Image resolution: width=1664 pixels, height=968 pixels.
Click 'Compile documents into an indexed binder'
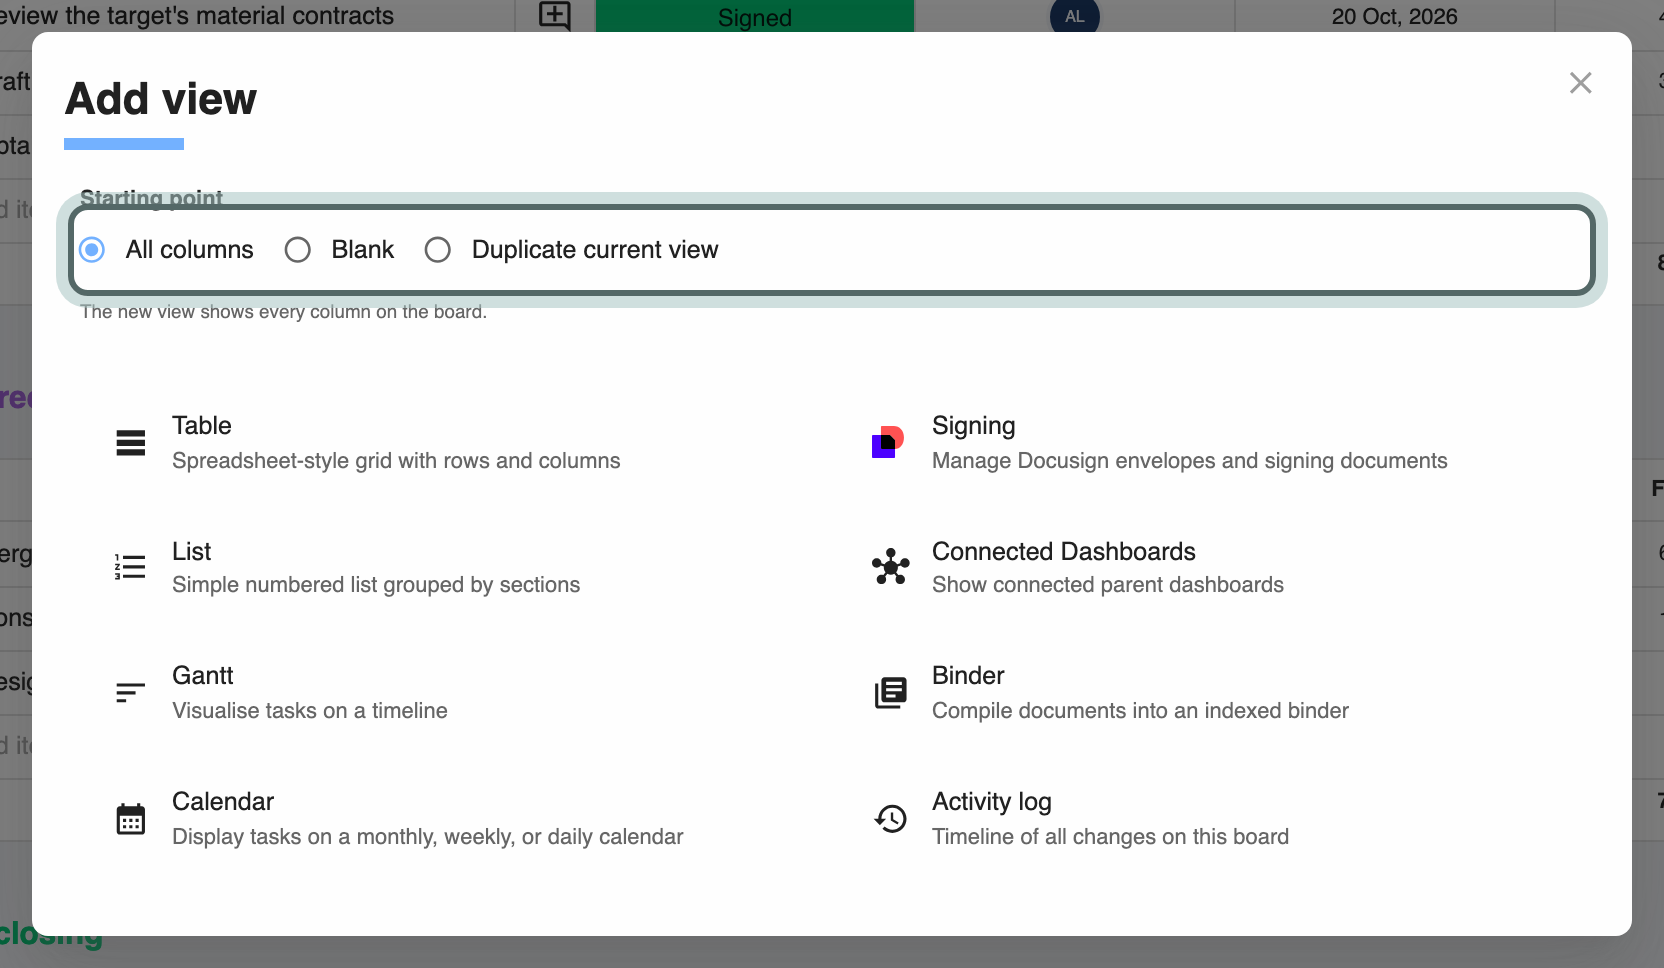(x=1140, y=710)
